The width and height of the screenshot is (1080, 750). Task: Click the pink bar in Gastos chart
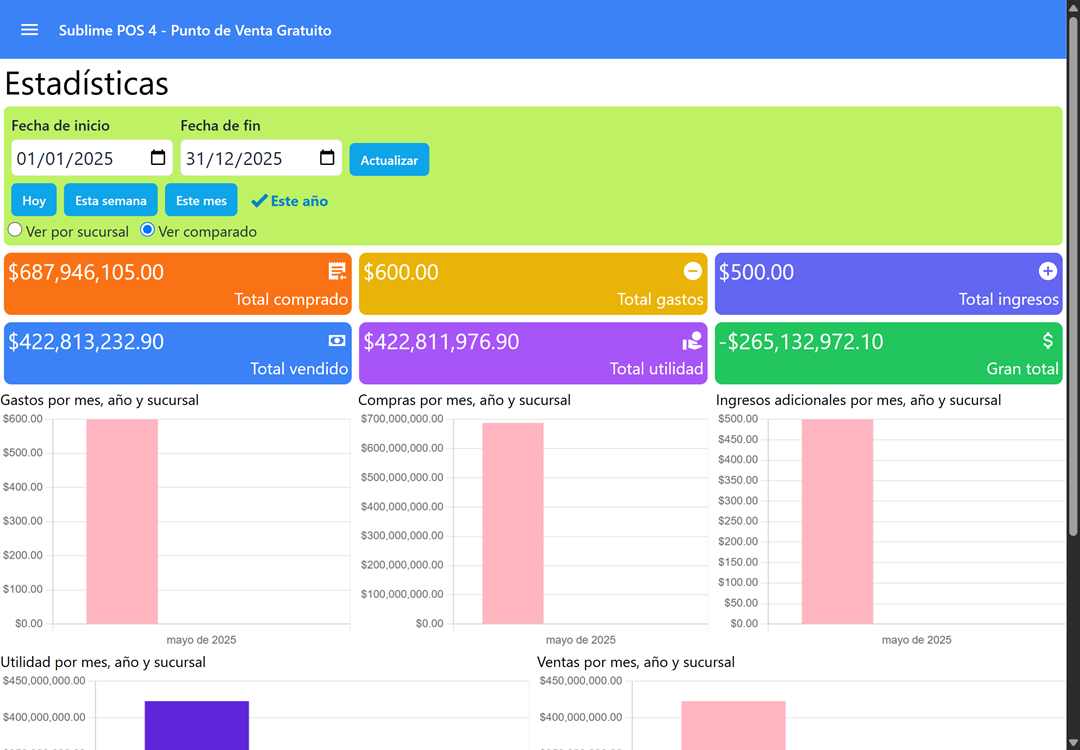[122, 521]
